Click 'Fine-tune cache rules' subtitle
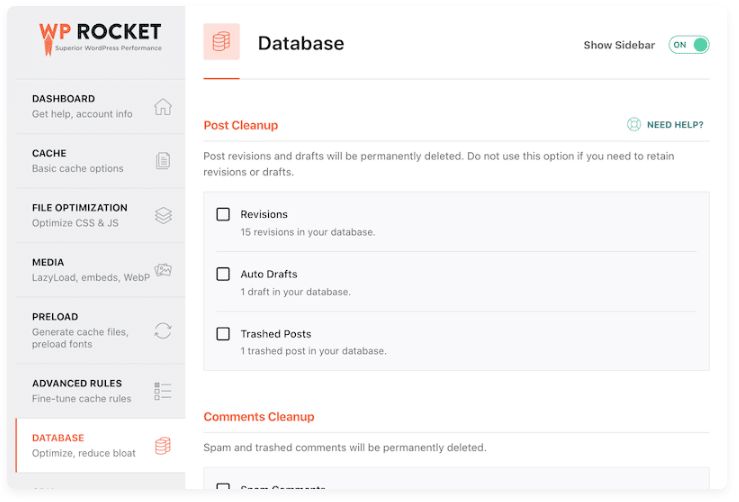The height and width of the screenshot is (502, 739). [82, 399]
